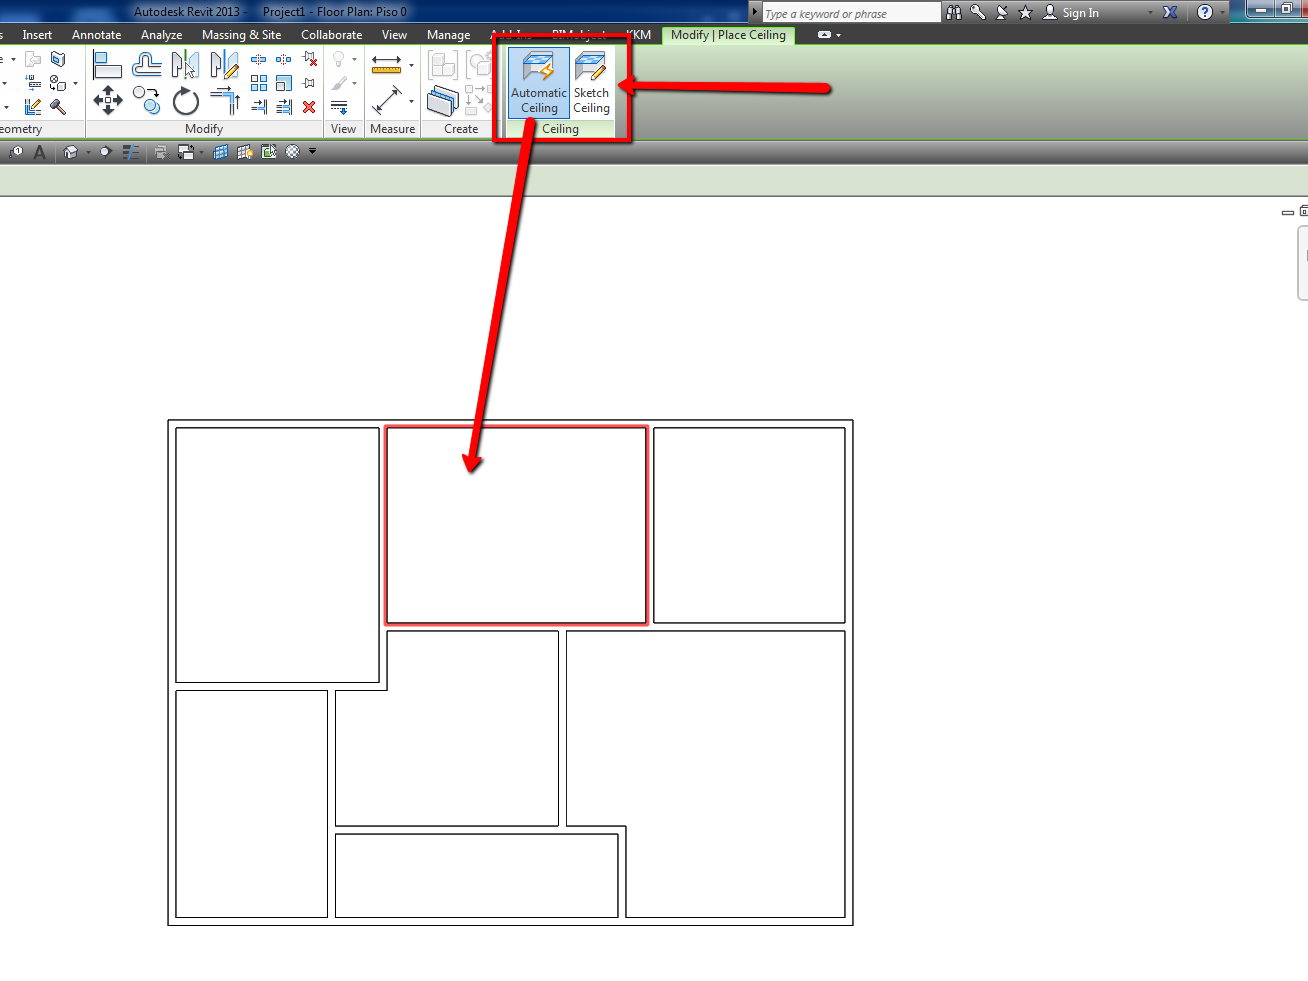Choose the Offset tool
The width and height of the screenshot is (1308, 981).
point(147,65)
